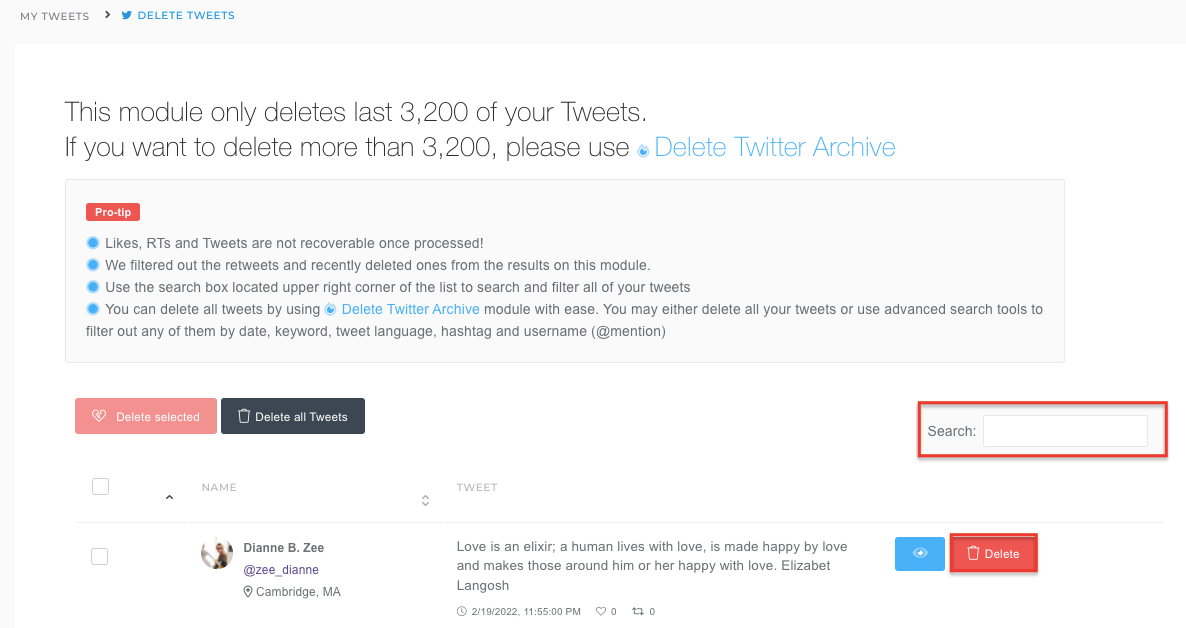
Task: Click the Pro-tip badge at the top
Action: [112, 212]
